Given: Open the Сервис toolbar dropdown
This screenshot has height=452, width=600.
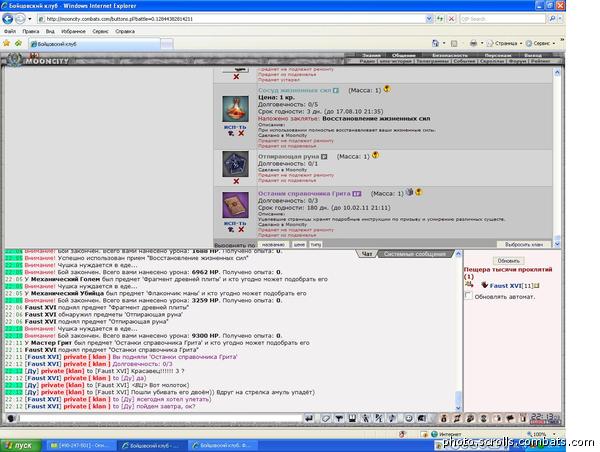Looking at the screenshot, I should (x=540, y=43).
